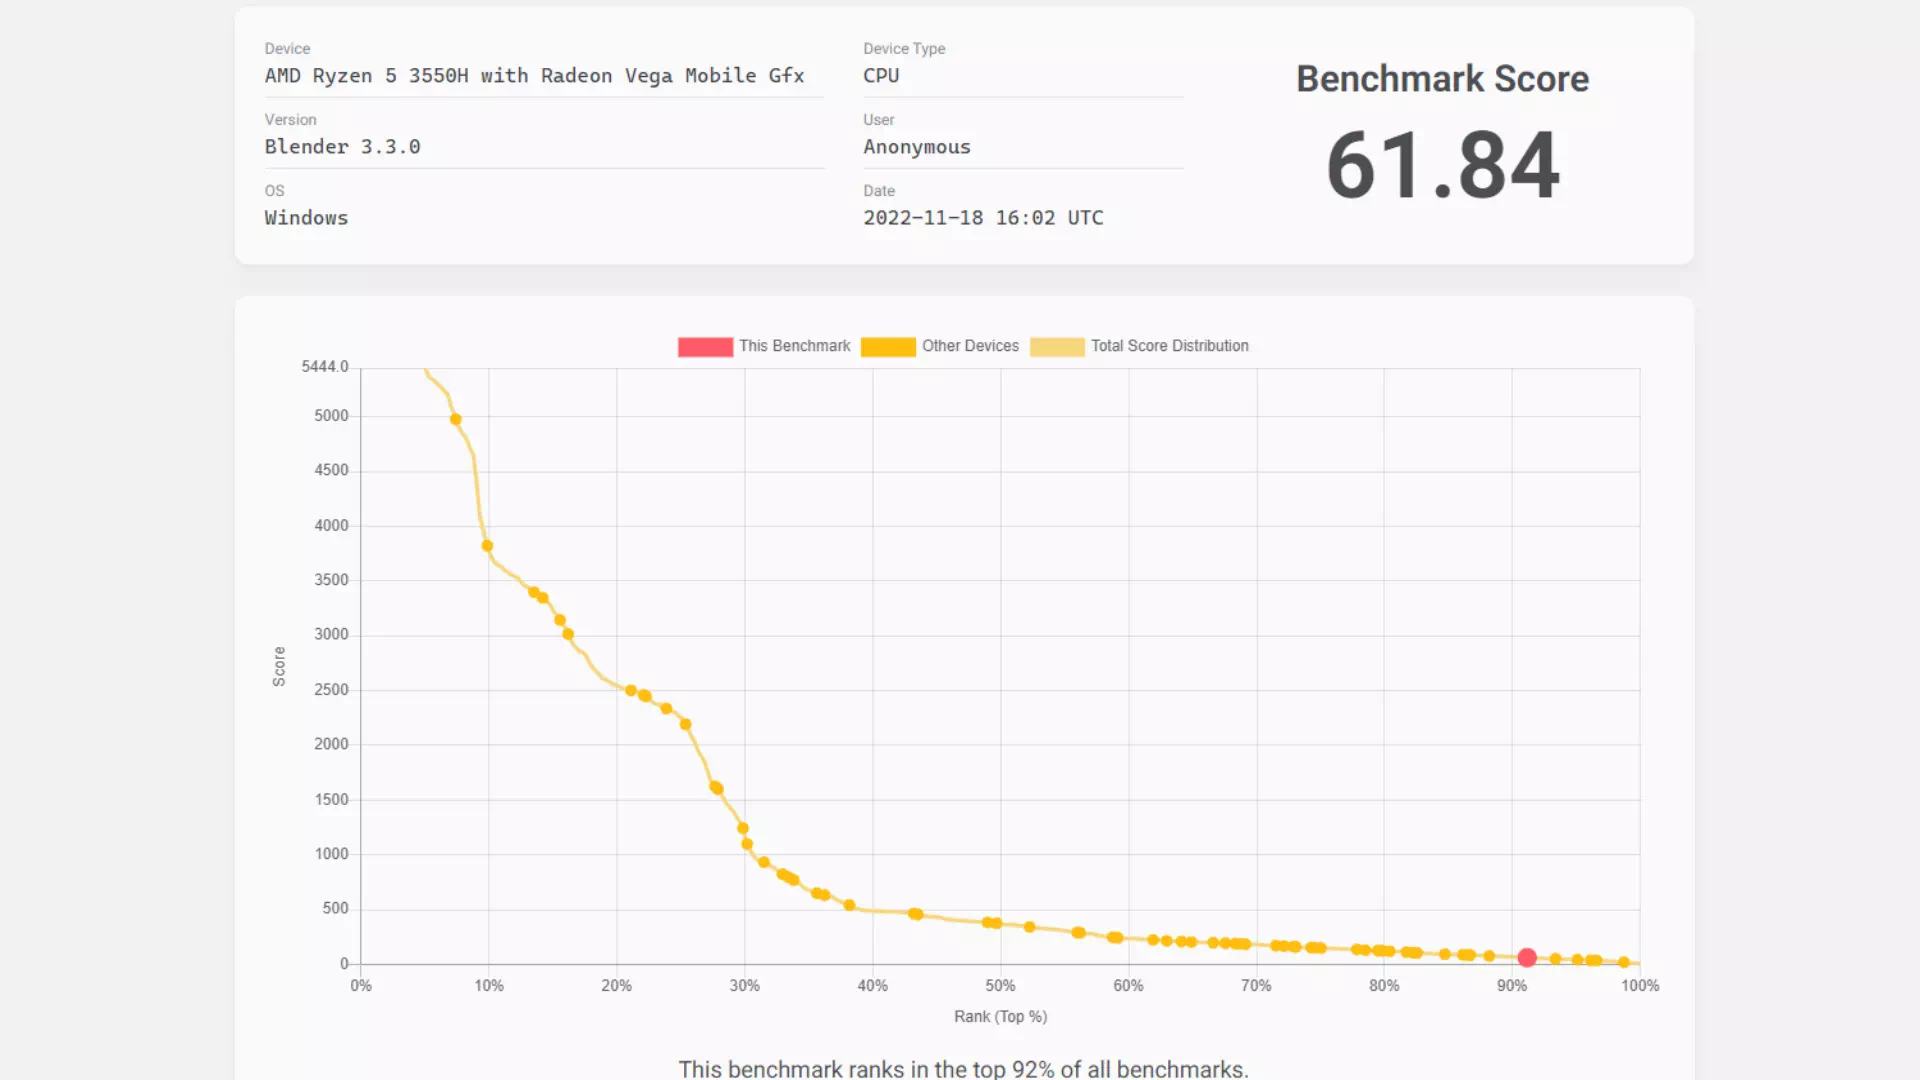The width and height of the screenshot is (1920, 1080).
Task: Click the yellow data point near 1600 score
Action: [x=715, y=788]
